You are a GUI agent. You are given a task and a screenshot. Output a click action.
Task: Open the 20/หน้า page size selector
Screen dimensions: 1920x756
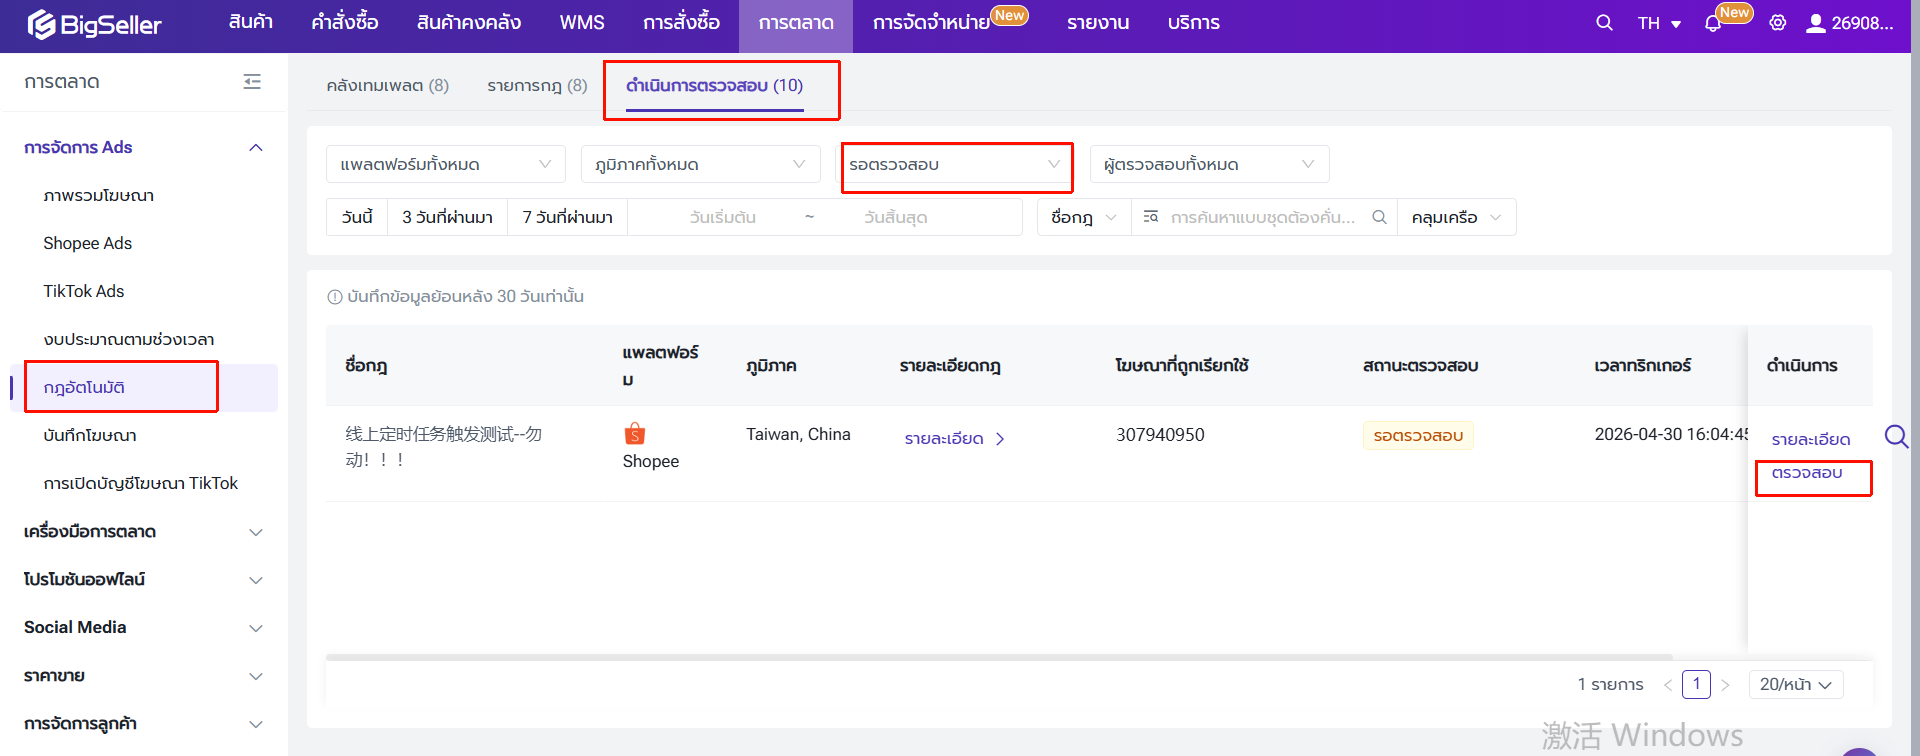pyautogui.click(x=1795, y=684)
